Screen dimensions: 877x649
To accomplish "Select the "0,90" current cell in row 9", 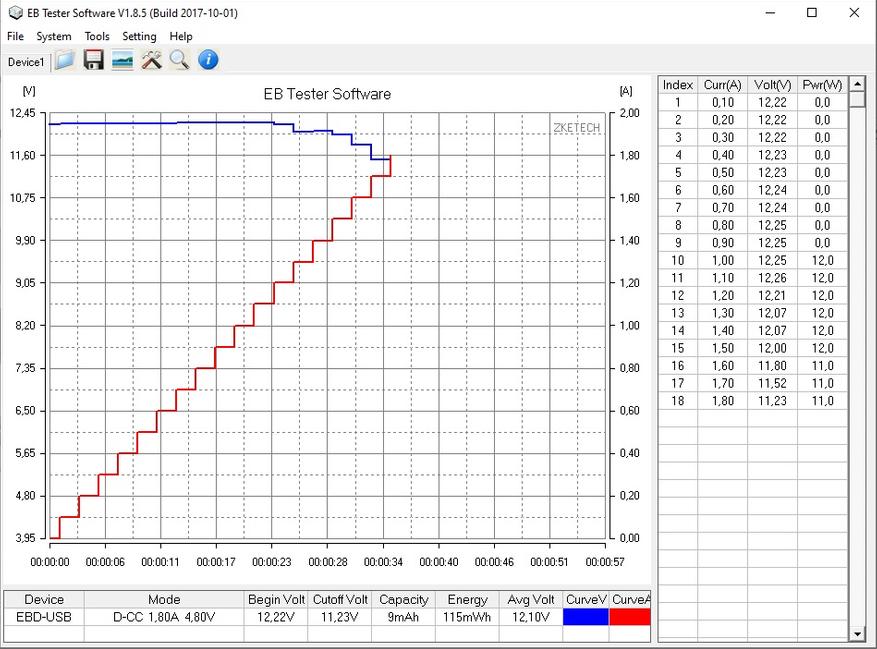I will pos(723,243).
